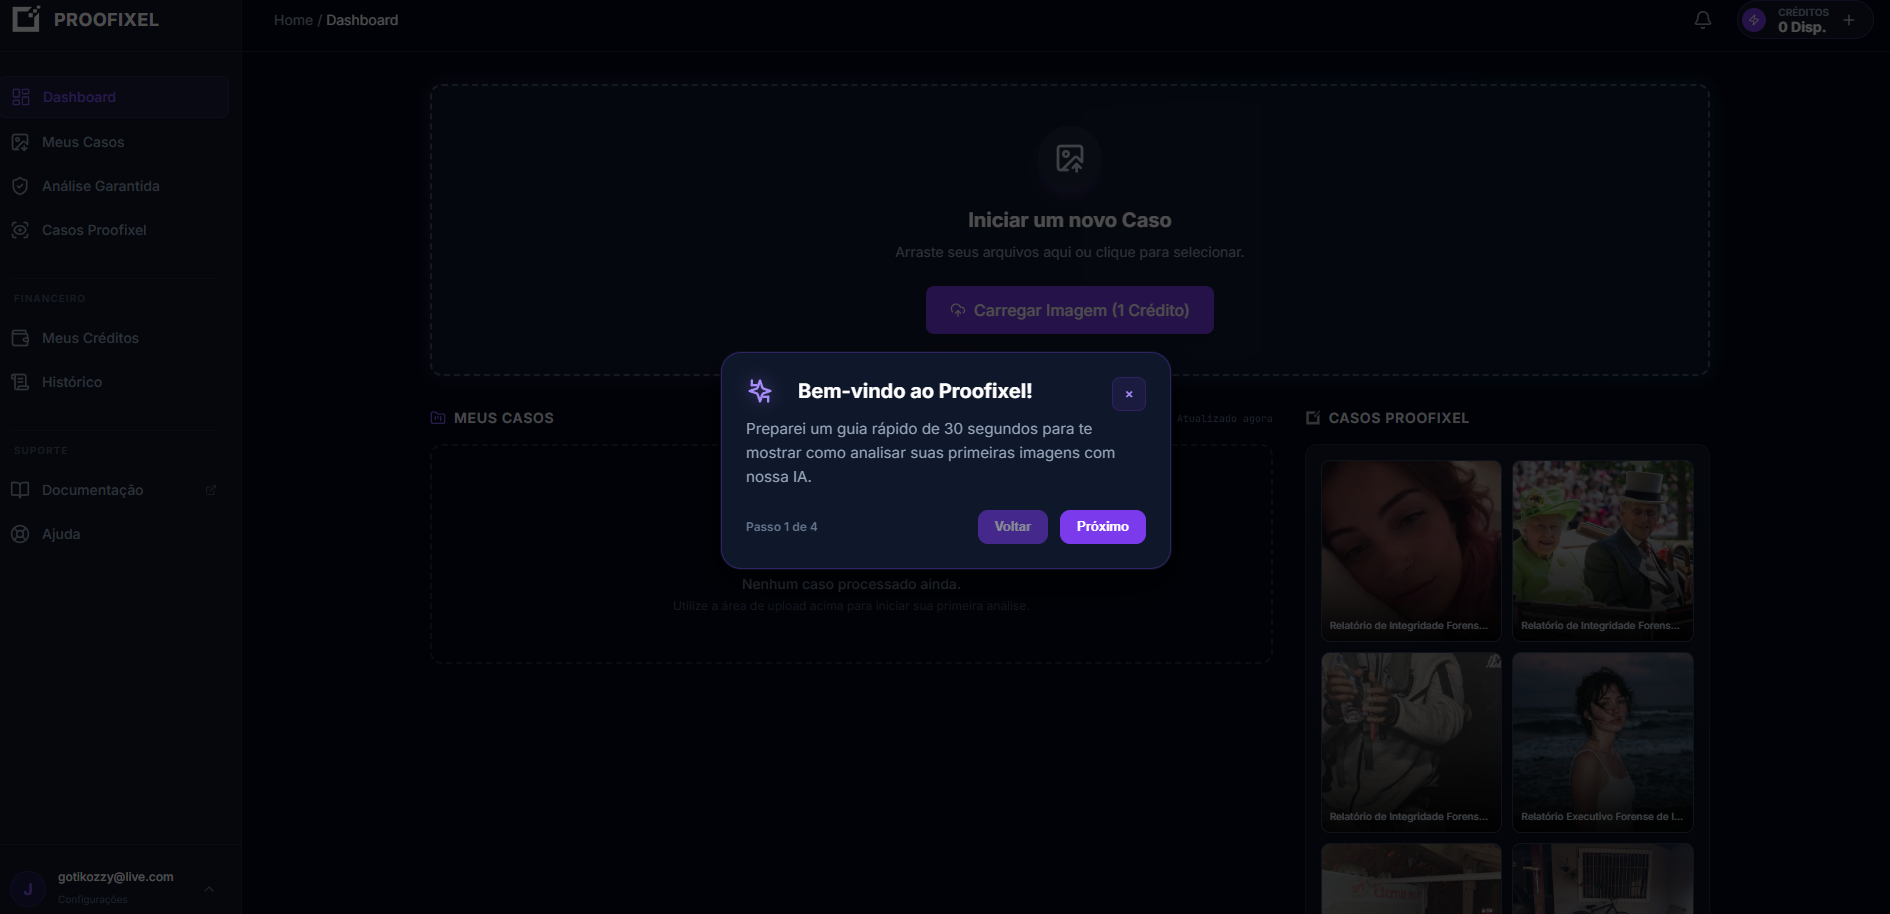Click the image upload icon above Iniciar um novo Caso
This screenshot has height=914, width=1890.
[x=1070, y=158]
